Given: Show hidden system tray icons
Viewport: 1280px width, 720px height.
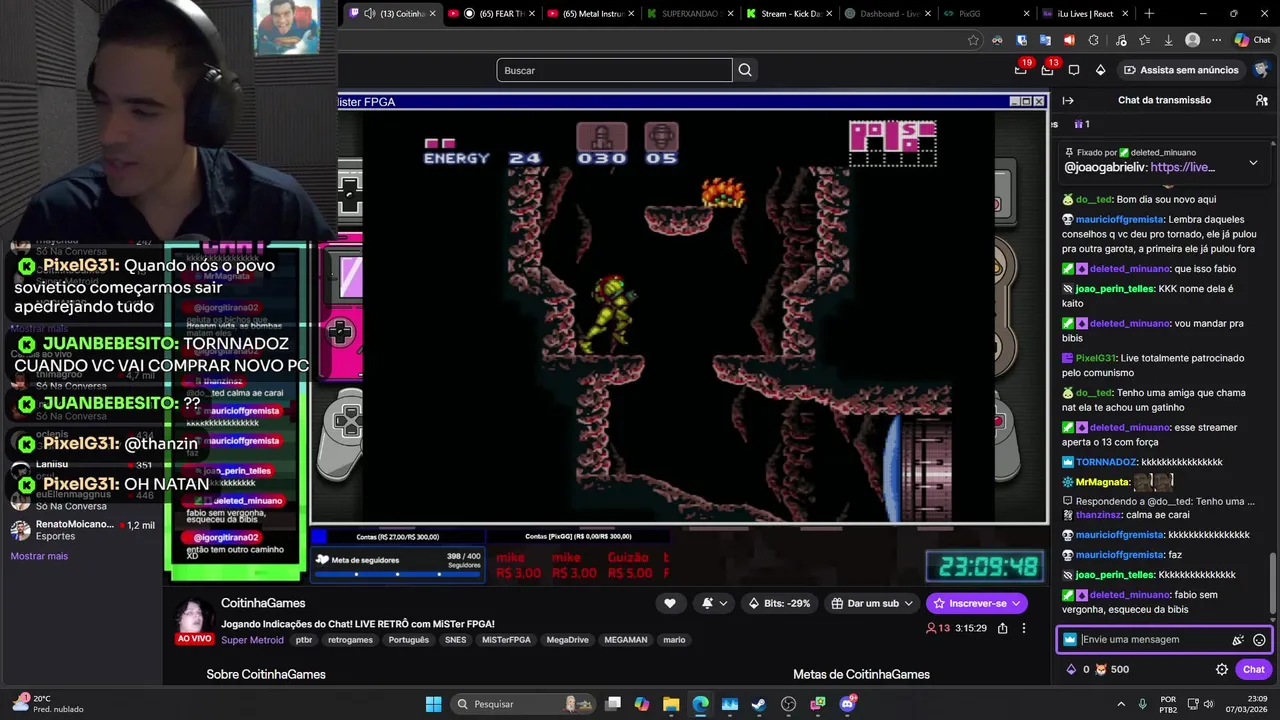Looking at the screenshot, I should tap(1120, 704).
